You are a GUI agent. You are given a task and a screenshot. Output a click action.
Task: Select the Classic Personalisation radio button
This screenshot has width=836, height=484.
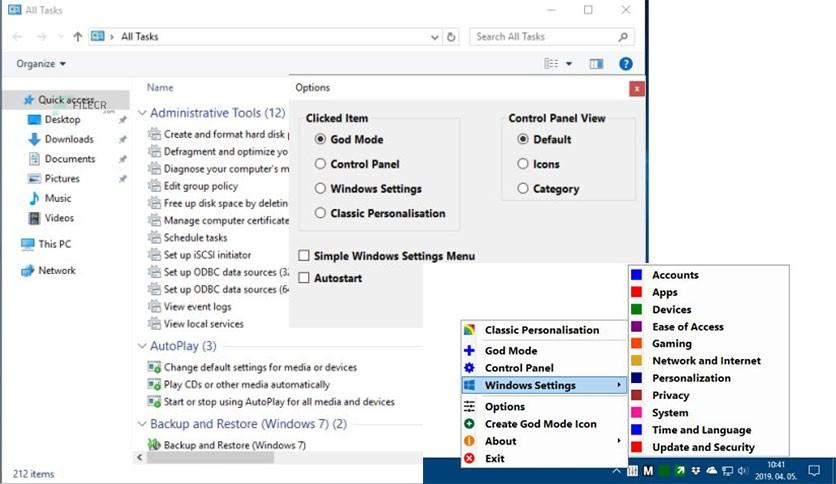(320, 213)
